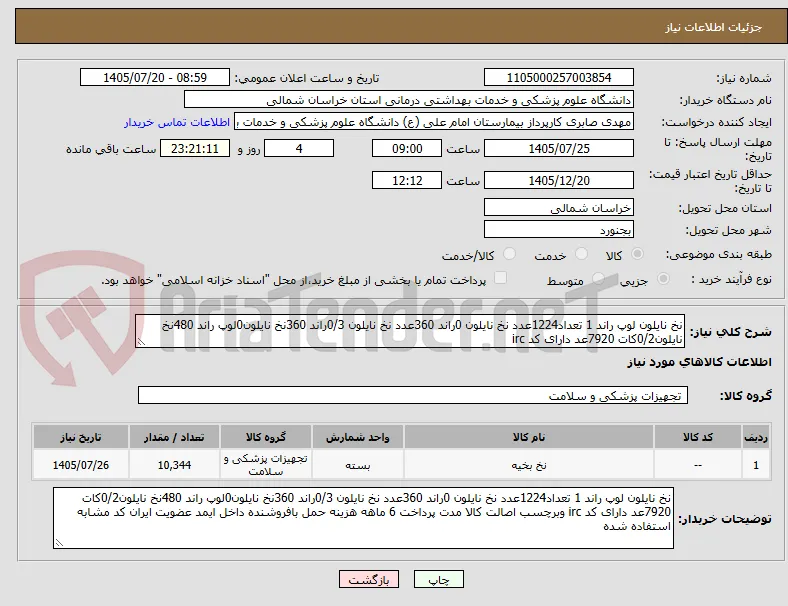Click the resize grip of description textarea
The height and width of the screenshot is (606, 788).
pos(141,342)
